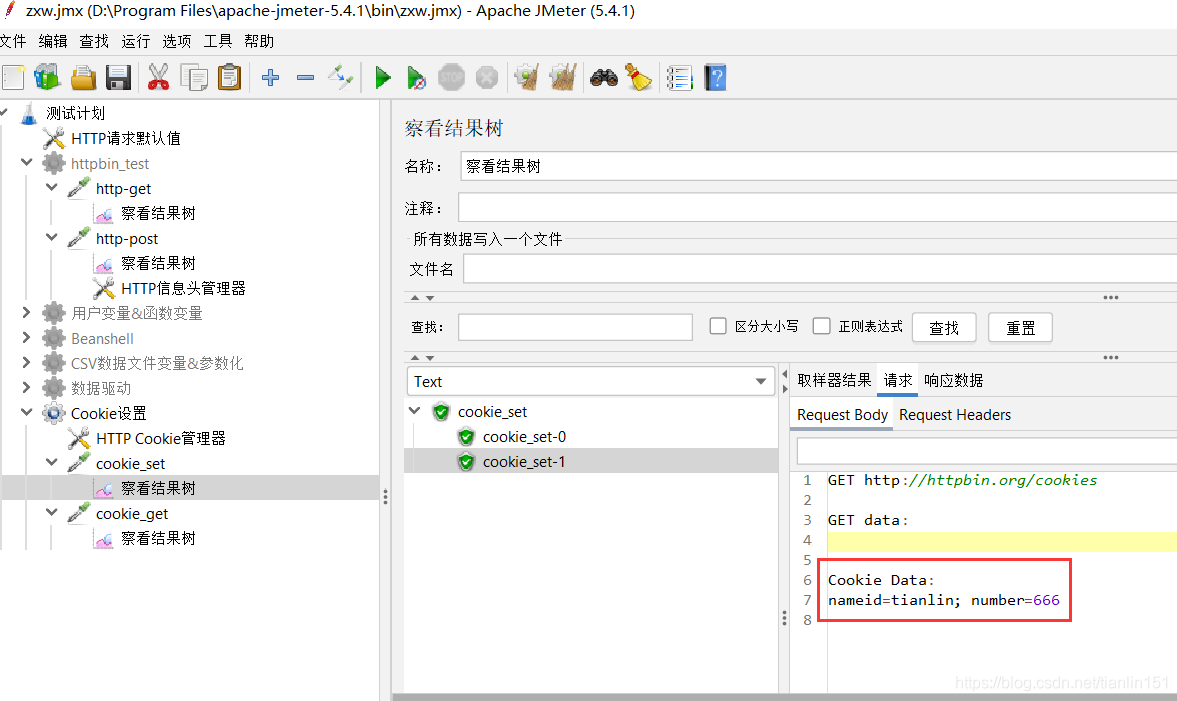Open the Templates toolbar icon

click(x=47, y=77)
